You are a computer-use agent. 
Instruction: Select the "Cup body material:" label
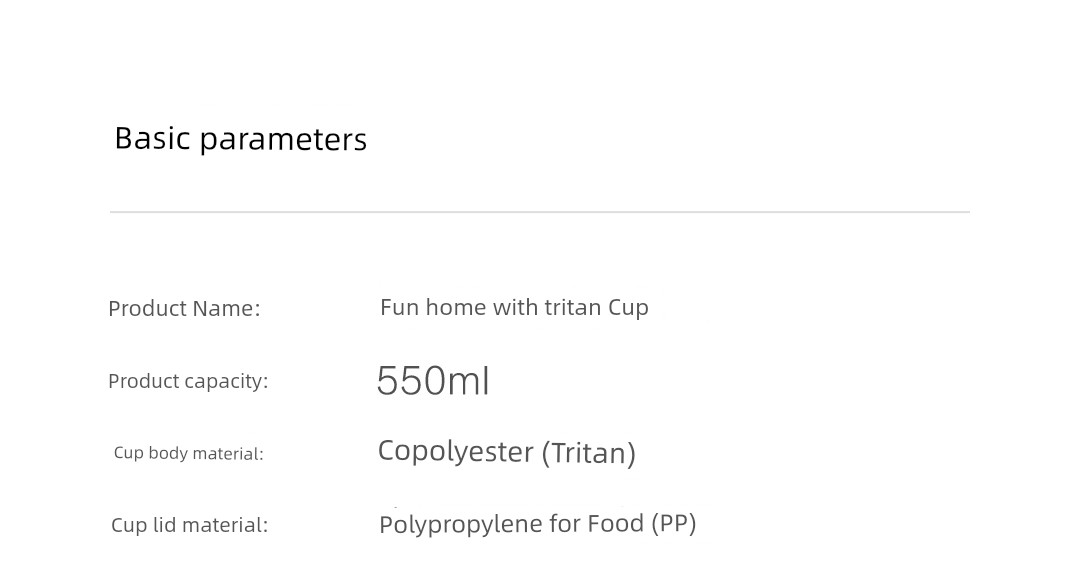[188, 453]
